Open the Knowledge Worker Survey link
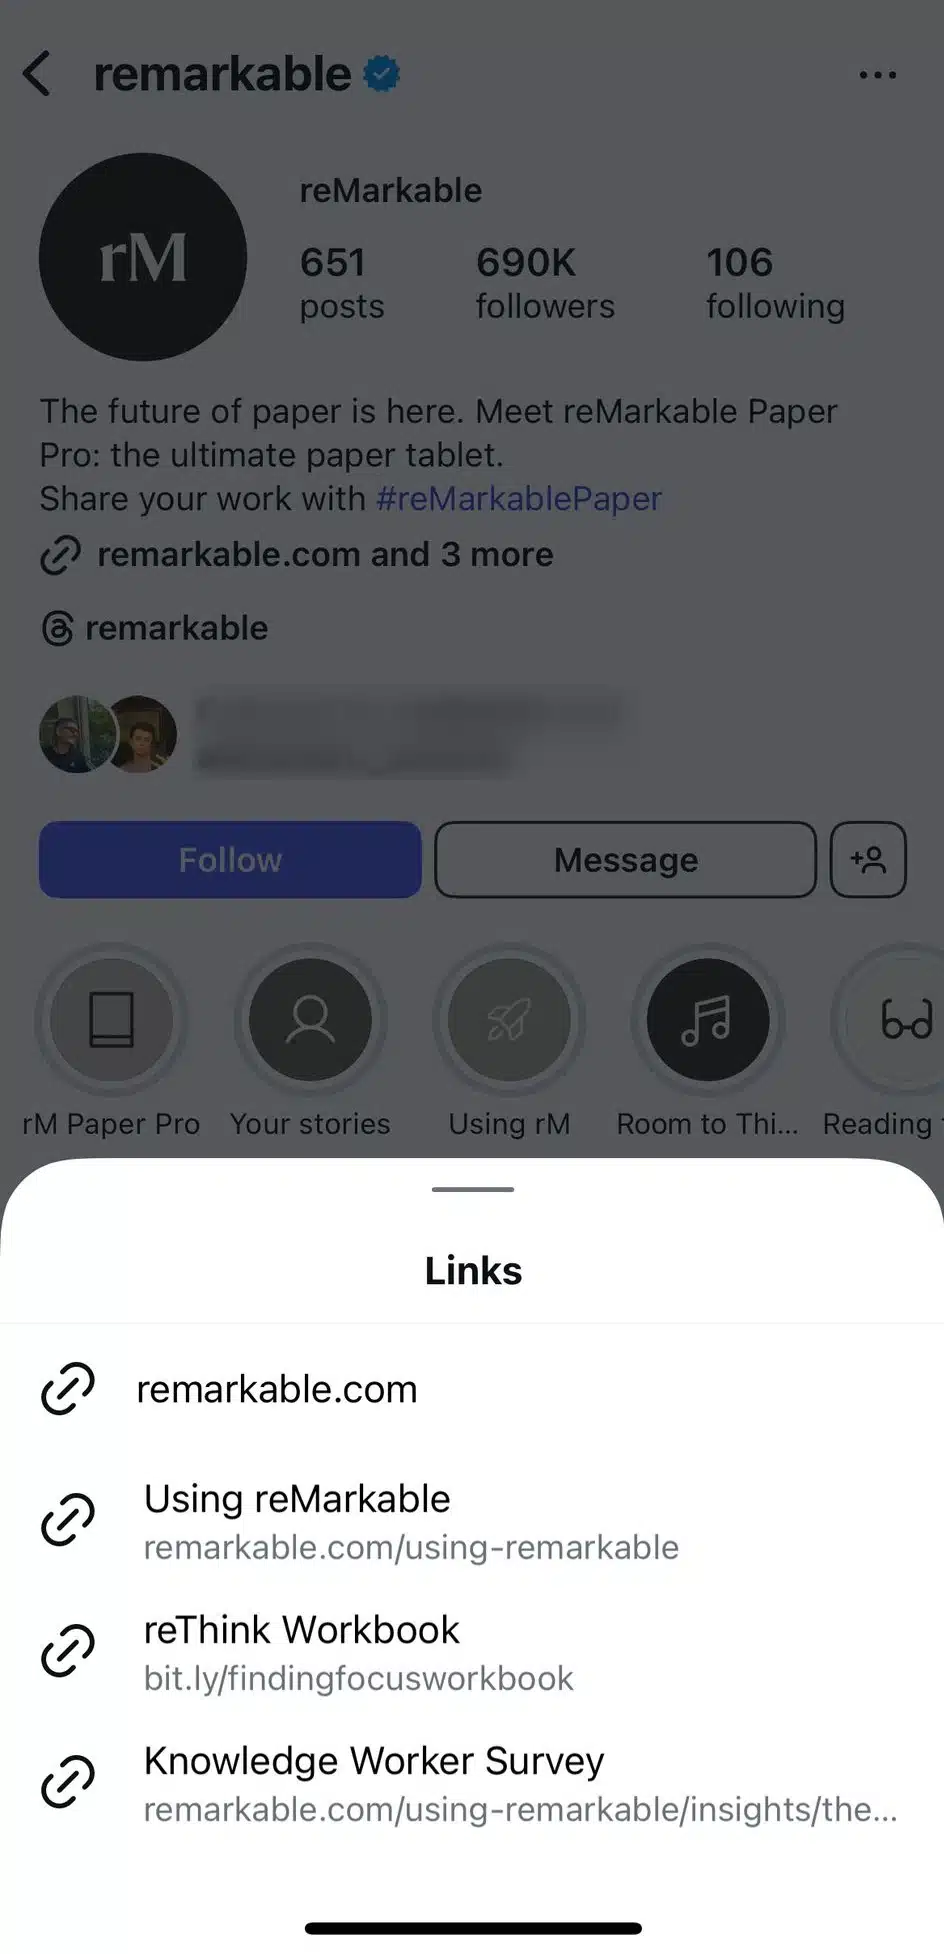 click(472, 1782)
